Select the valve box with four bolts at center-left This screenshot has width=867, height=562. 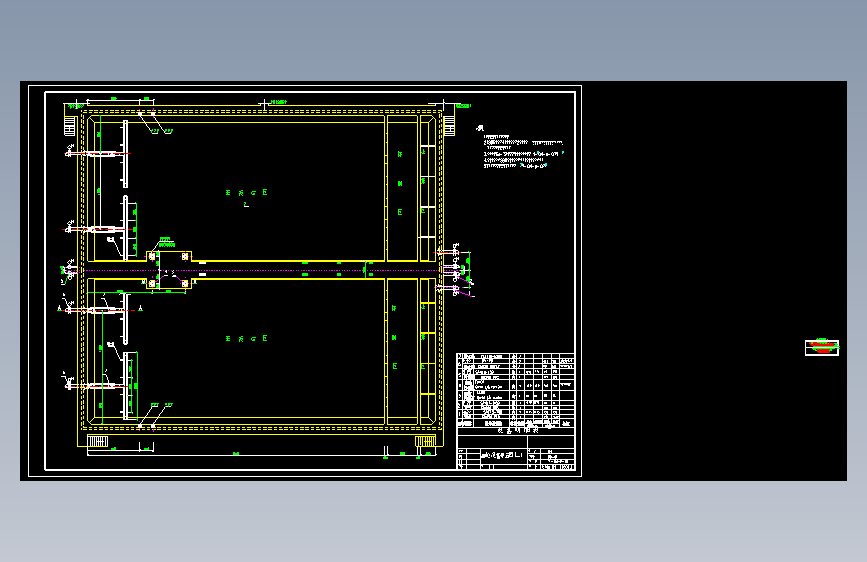point(169,270)
